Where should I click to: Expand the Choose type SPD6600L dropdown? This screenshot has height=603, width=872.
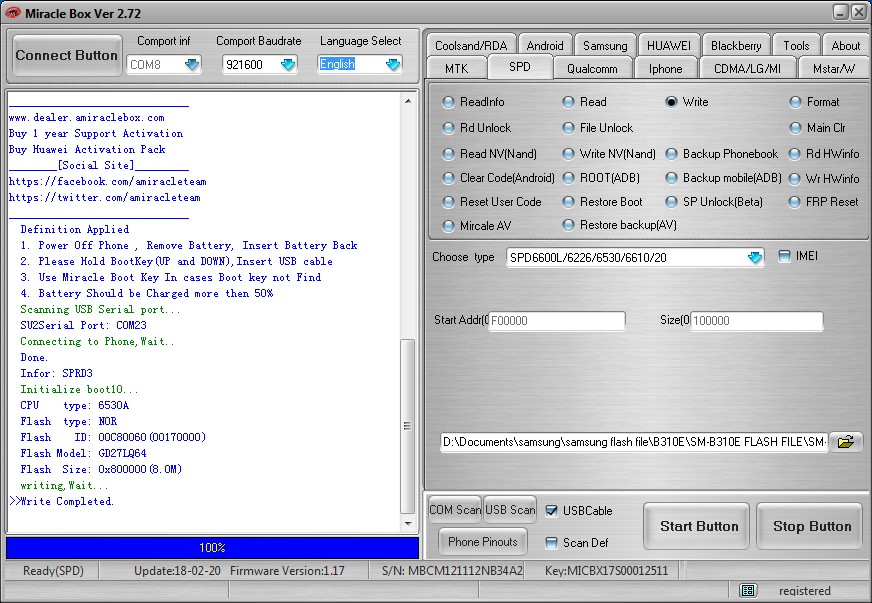tap(755, 258)
